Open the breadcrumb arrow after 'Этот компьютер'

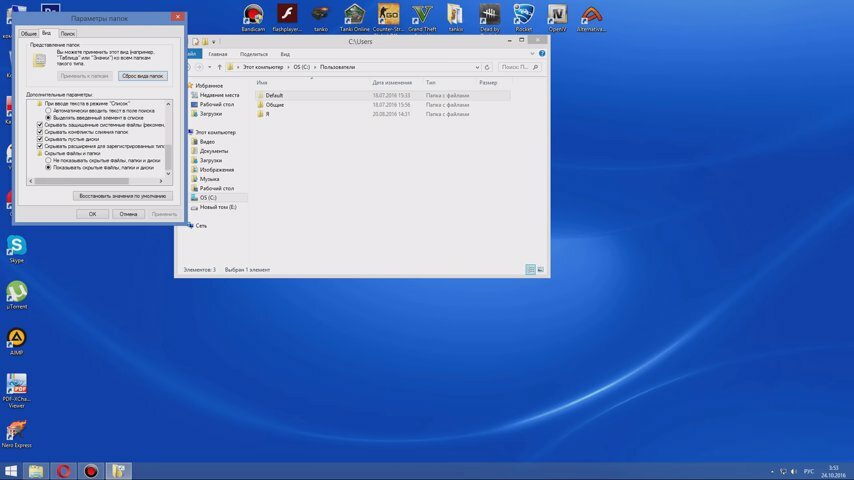click(288, 67)
